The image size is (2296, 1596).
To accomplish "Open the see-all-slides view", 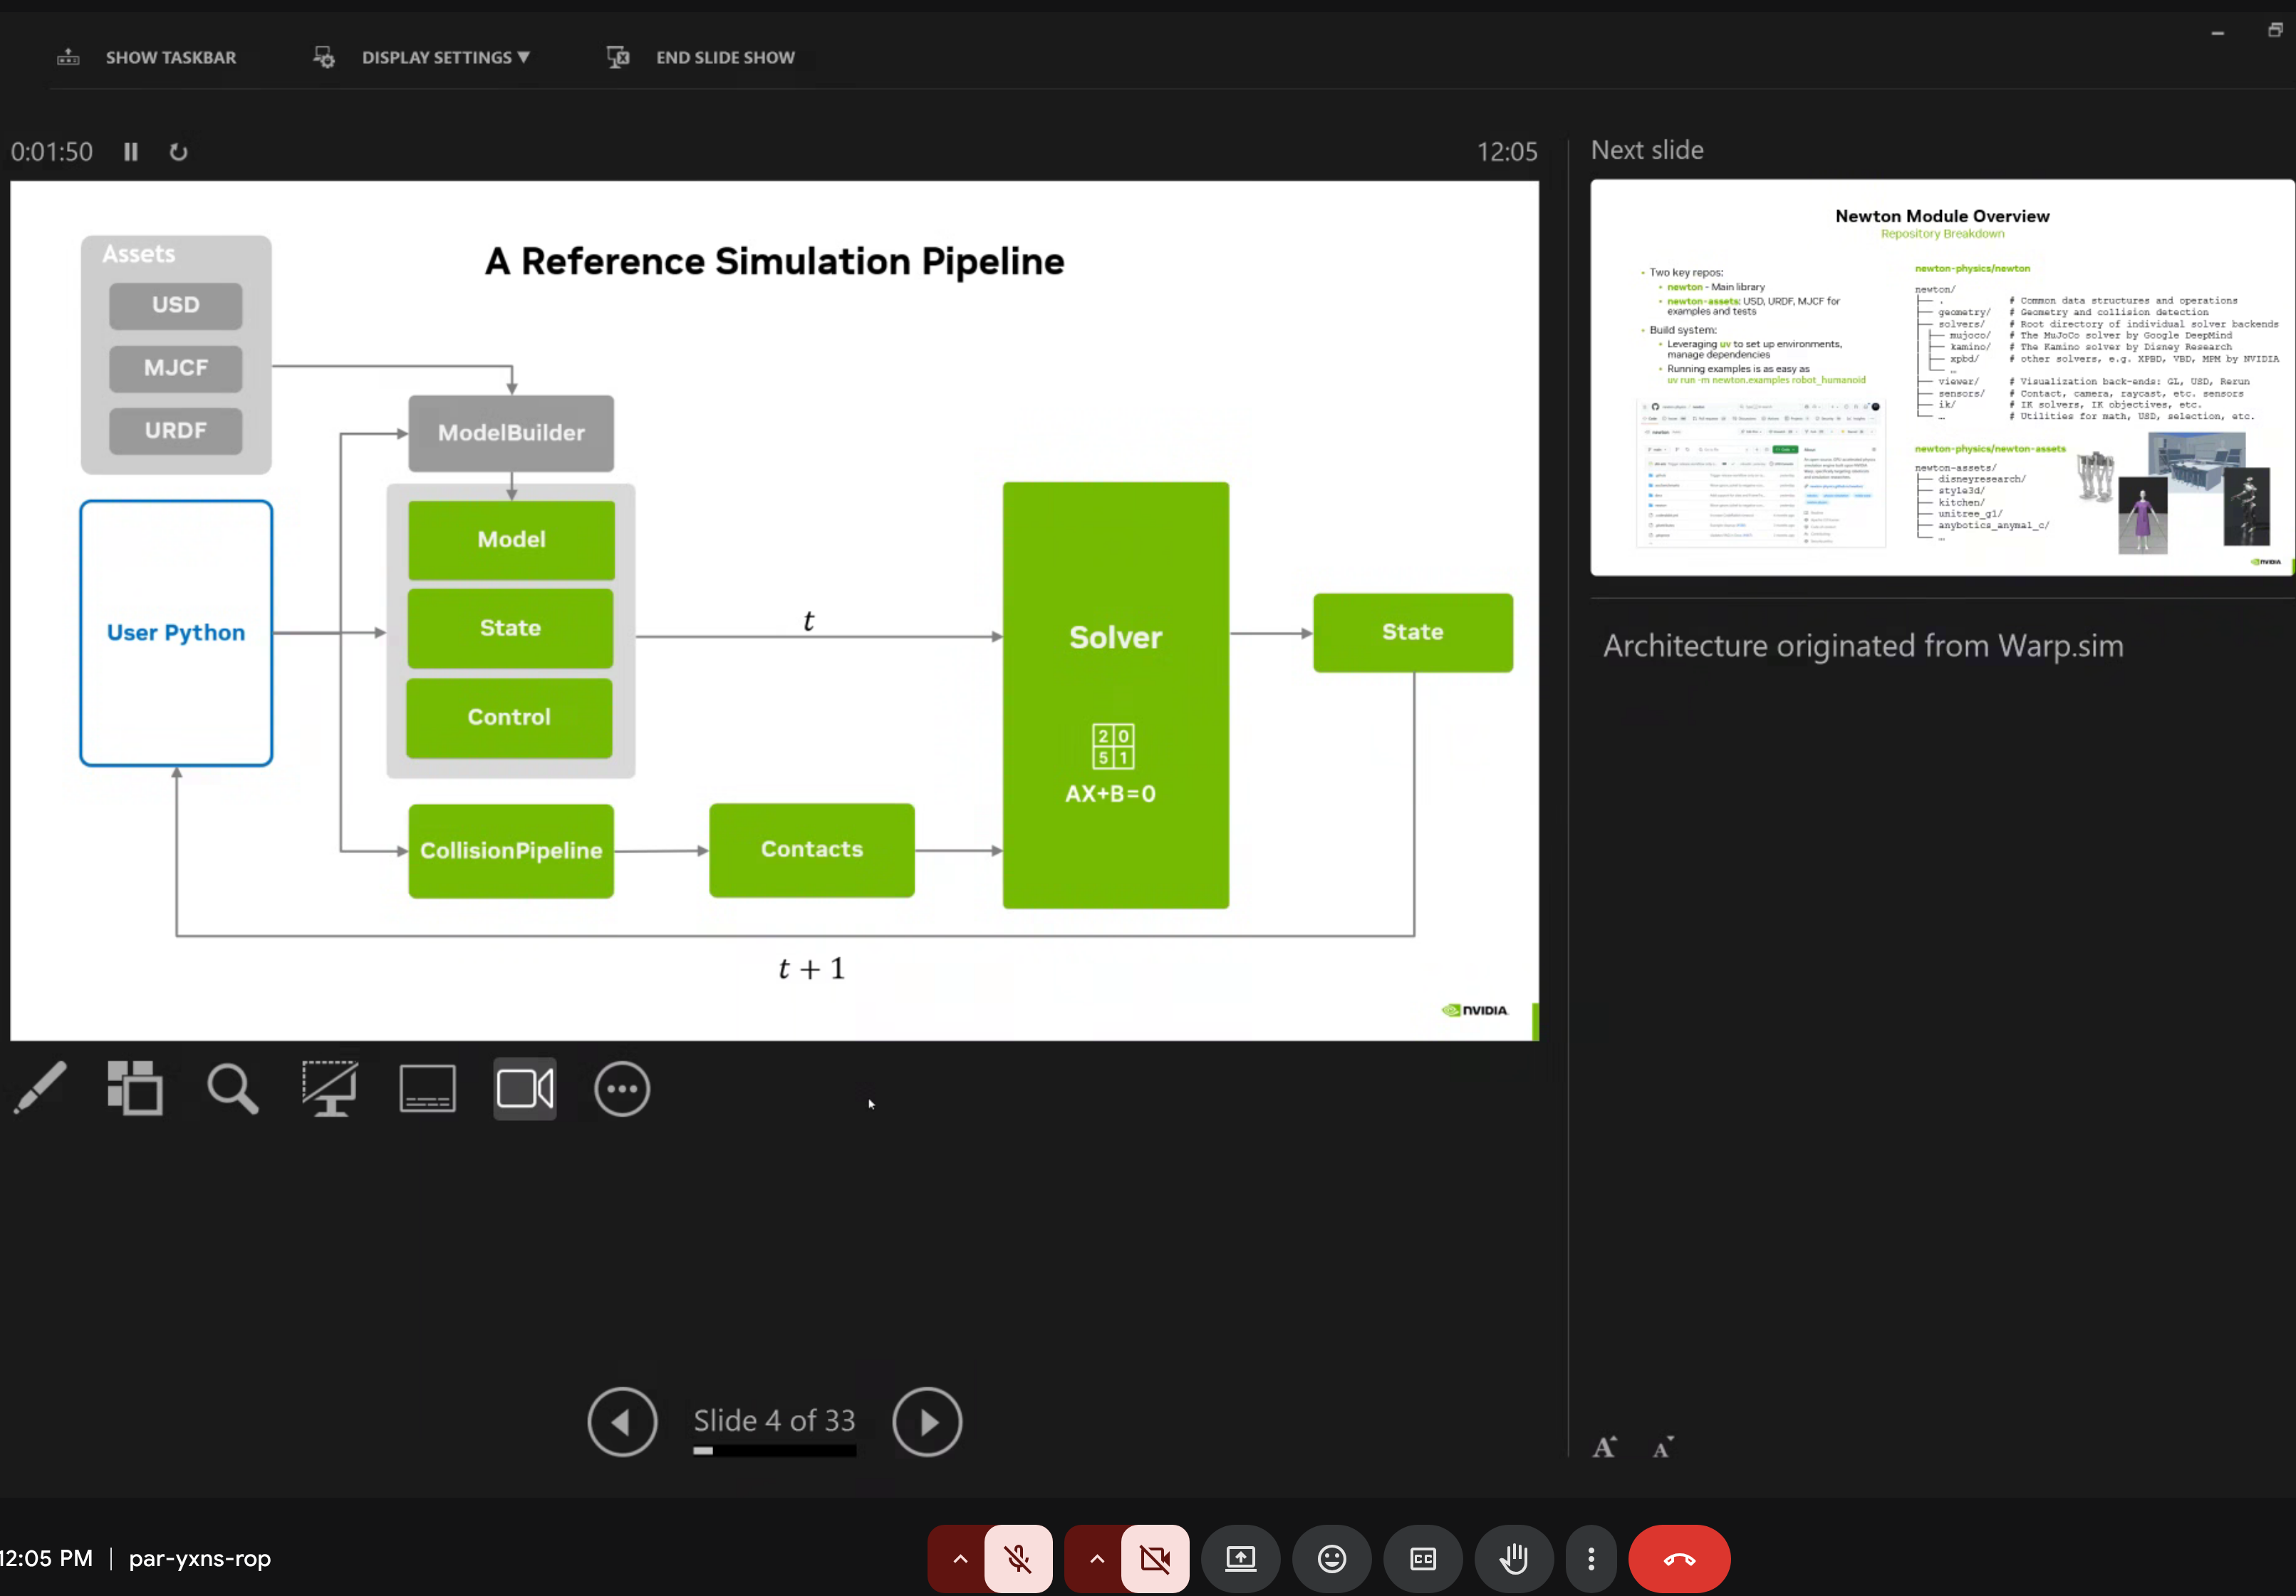I will click(x=135, y=1088).
